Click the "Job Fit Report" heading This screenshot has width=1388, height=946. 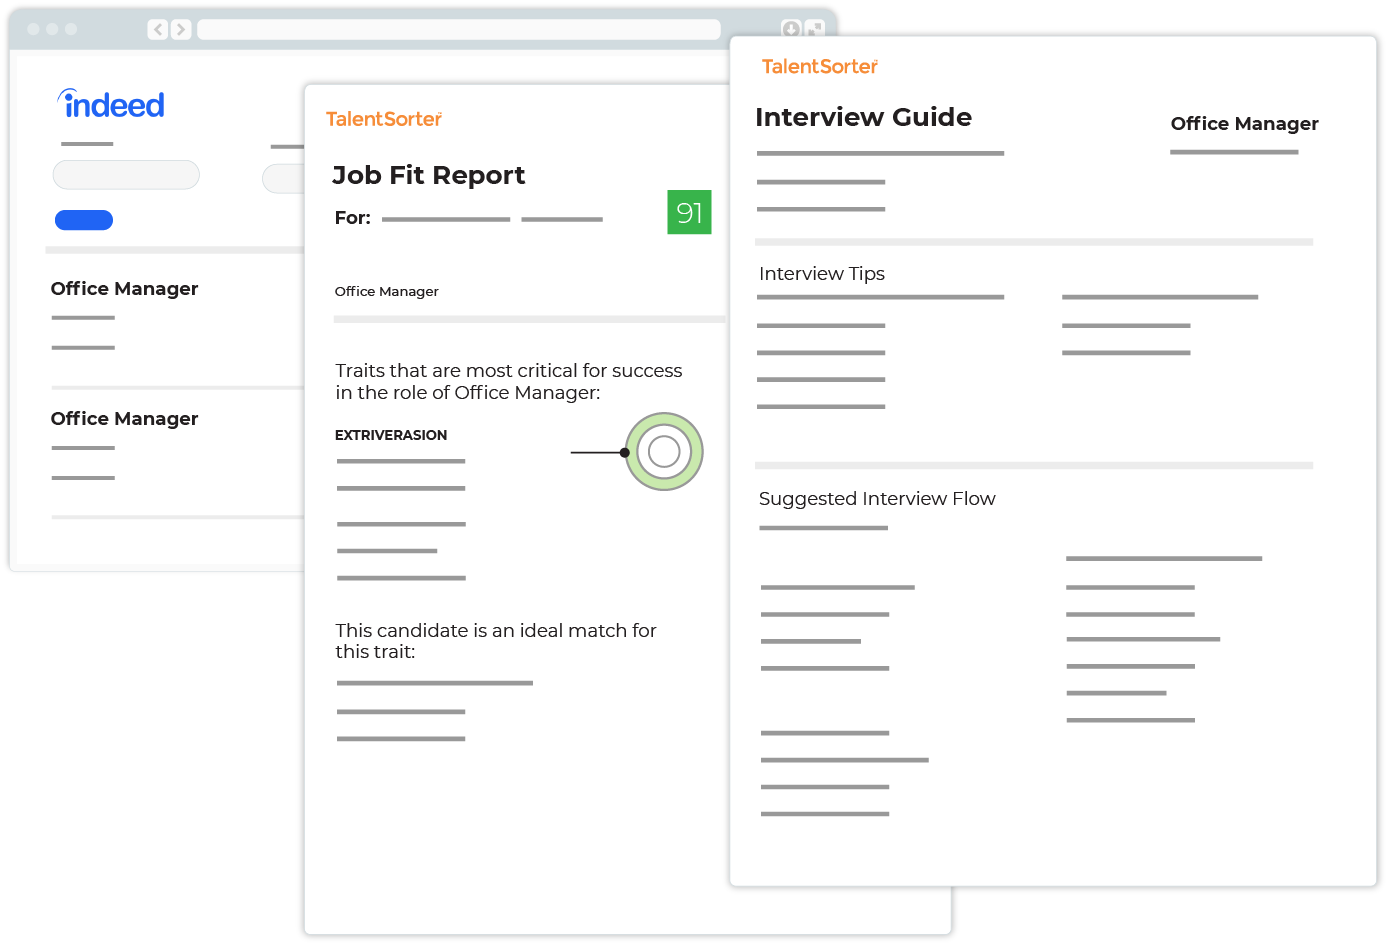pyautogui.click(x=428, y=176)
